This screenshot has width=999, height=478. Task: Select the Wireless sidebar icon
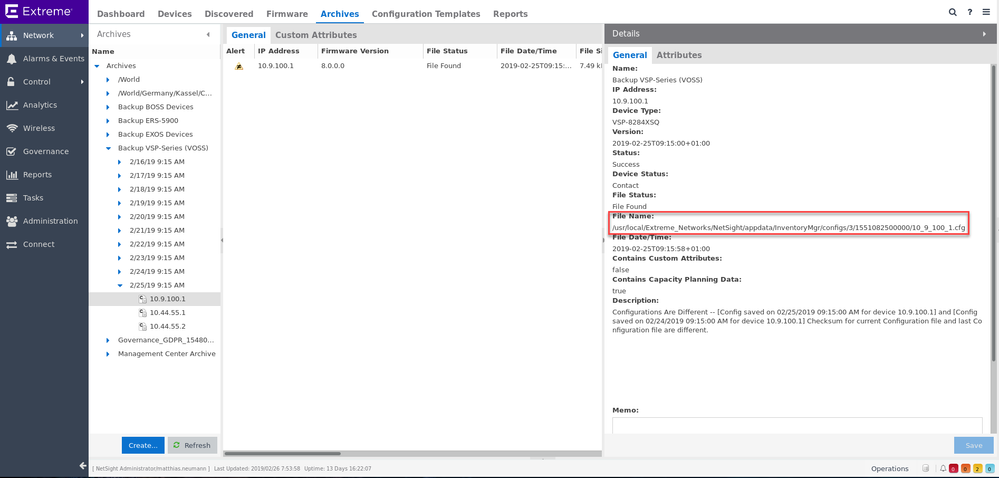[12, 128]
